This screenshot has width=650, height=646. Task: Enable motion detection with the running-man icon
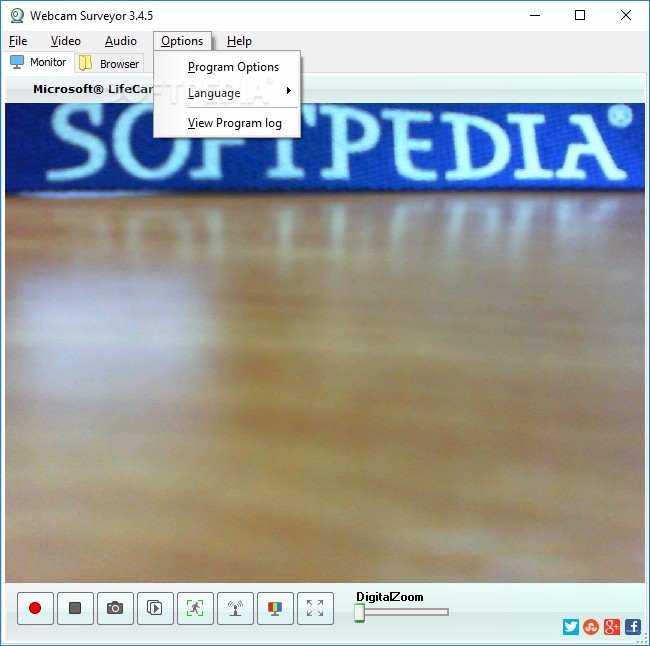tap(195, 608)
